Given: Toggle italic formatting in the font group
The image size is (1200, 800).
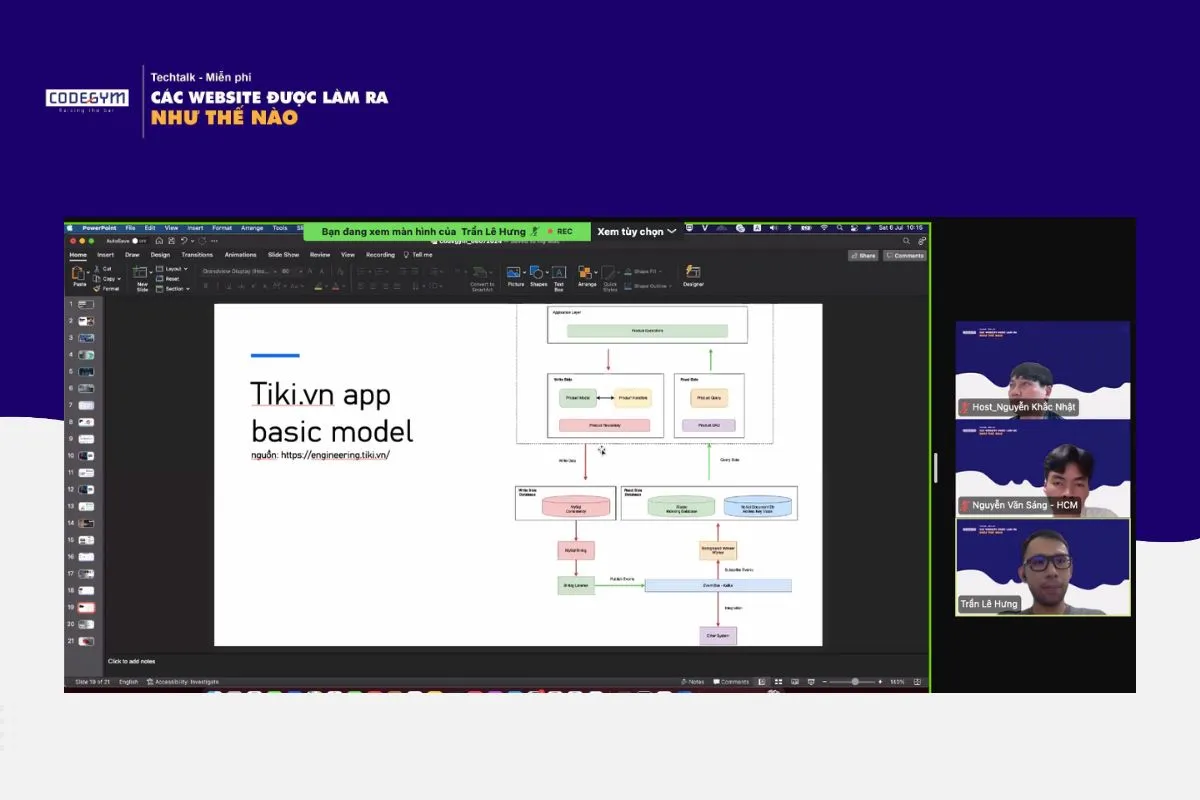Looking at the screenshot, I should (x=217, y=286).
